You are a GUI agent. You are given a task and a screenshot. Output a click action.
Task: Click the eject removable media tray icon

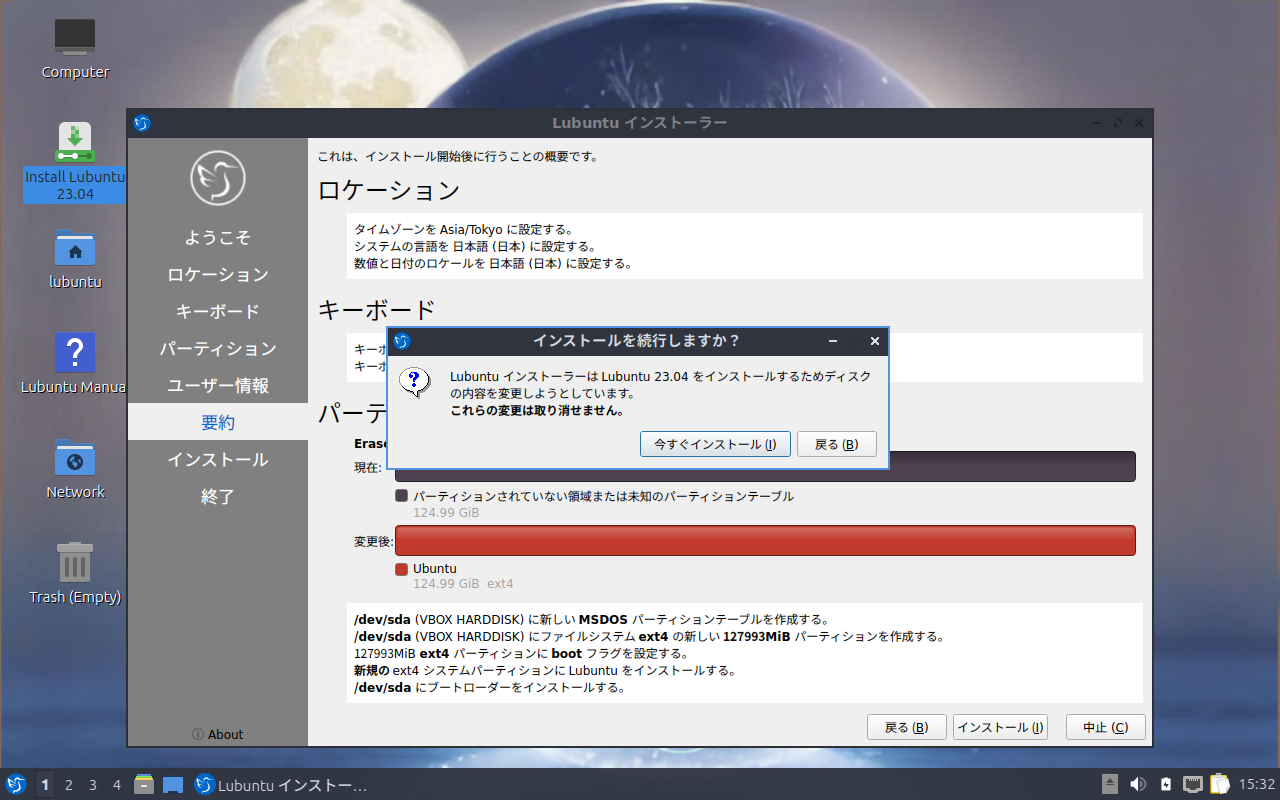(x=1110, y=784)
